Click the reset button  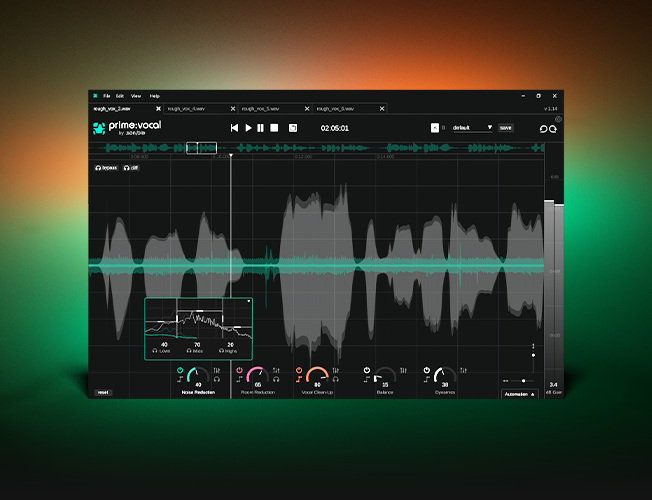tap(103, 392)
